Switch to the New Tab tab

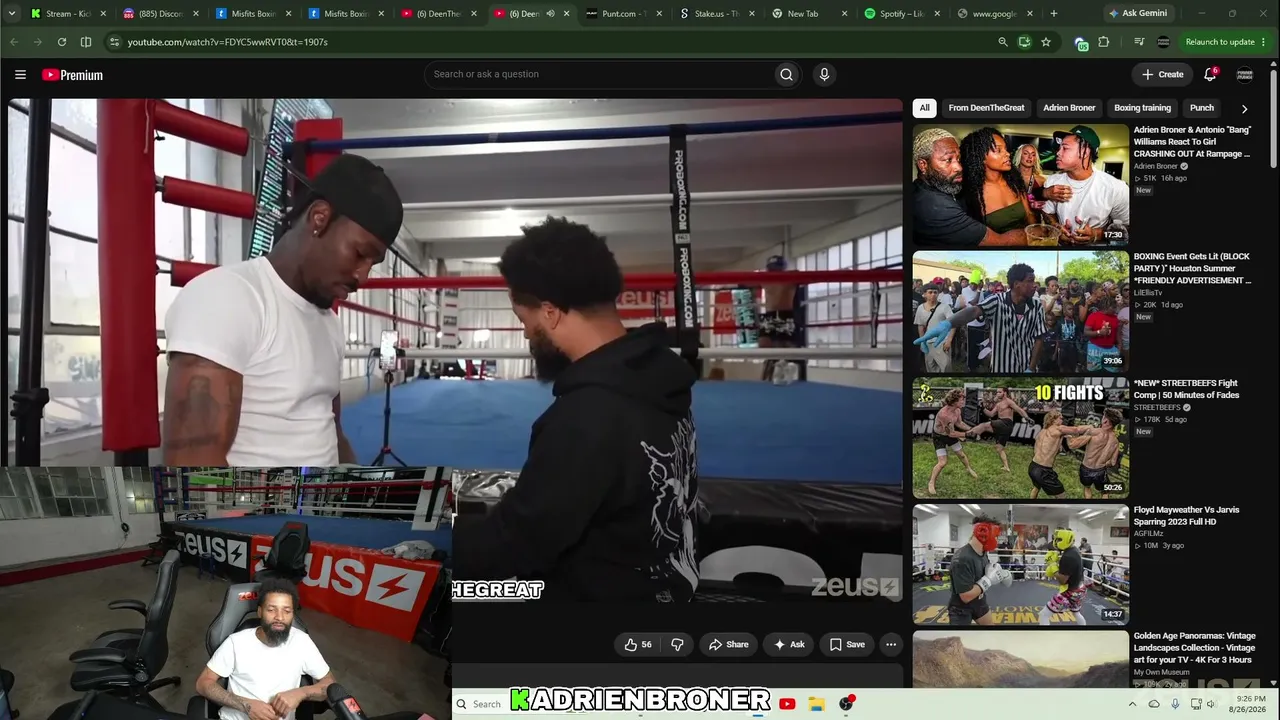pyautogui.click(x=807, y=14)
